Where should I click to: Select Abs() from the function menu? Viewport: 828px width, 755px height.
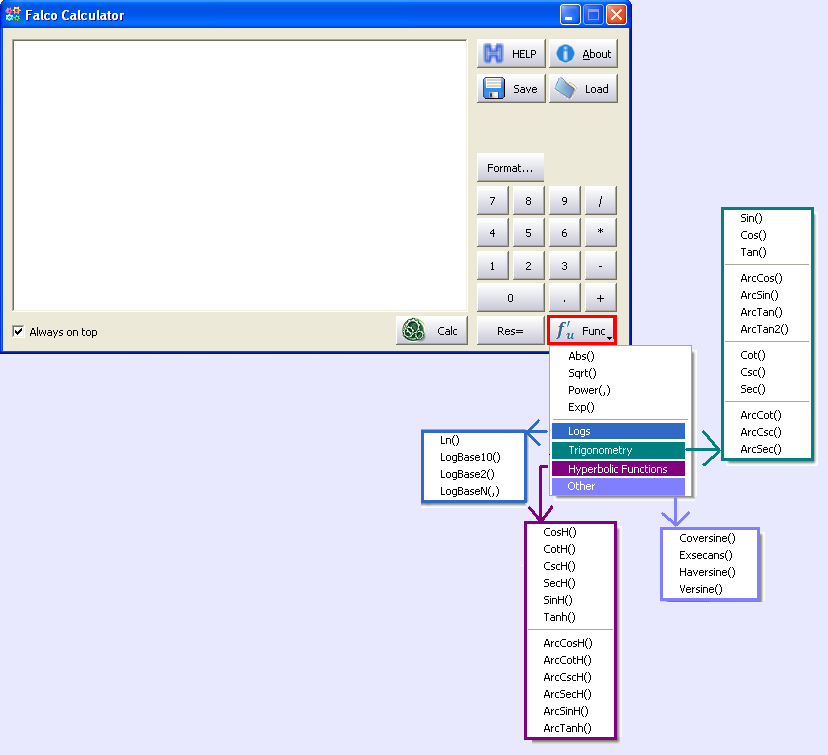pos(581,356)
